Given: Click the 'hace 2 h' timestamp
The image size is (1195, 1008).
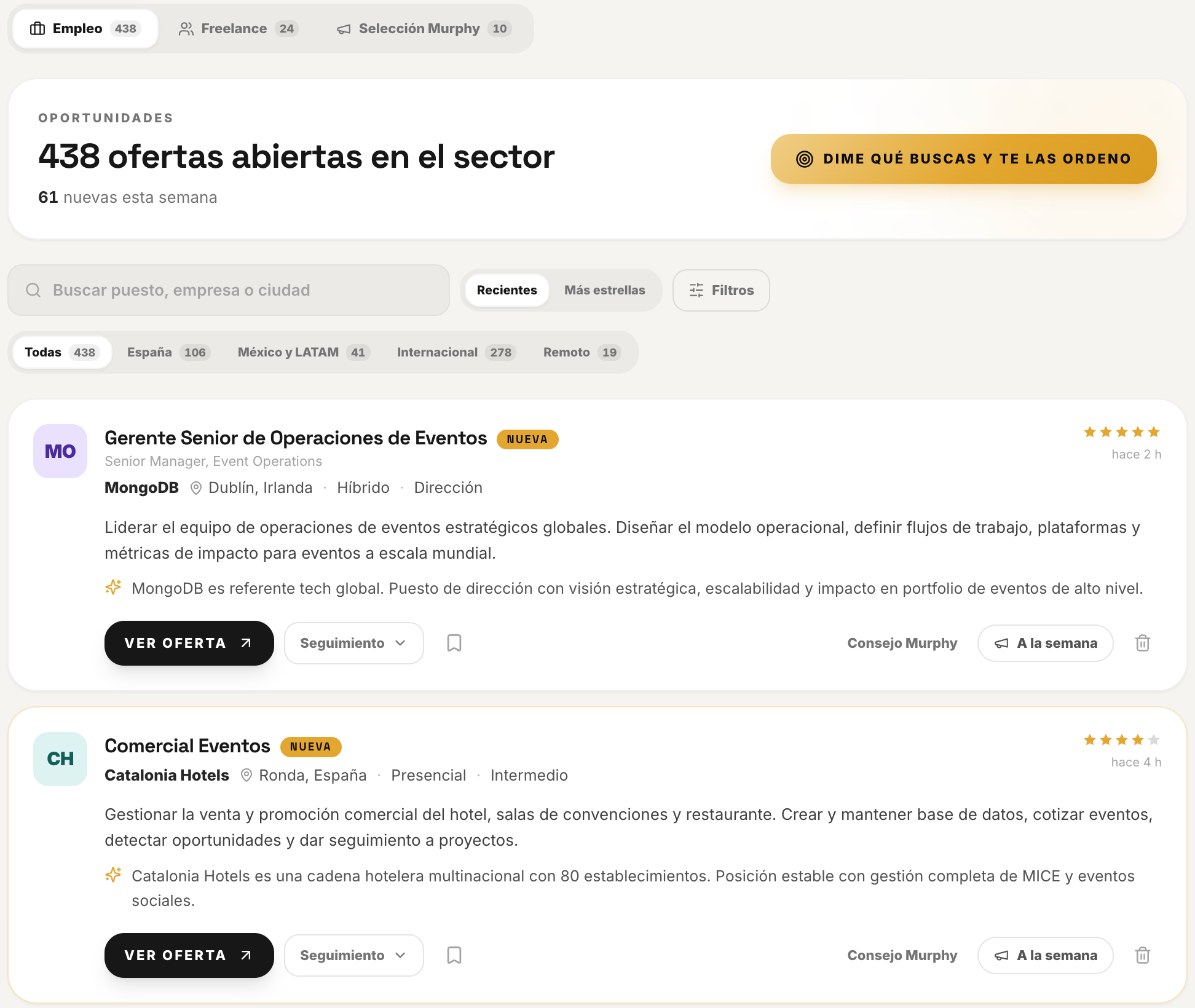Looking at the screenshot, I should 1136,454.
